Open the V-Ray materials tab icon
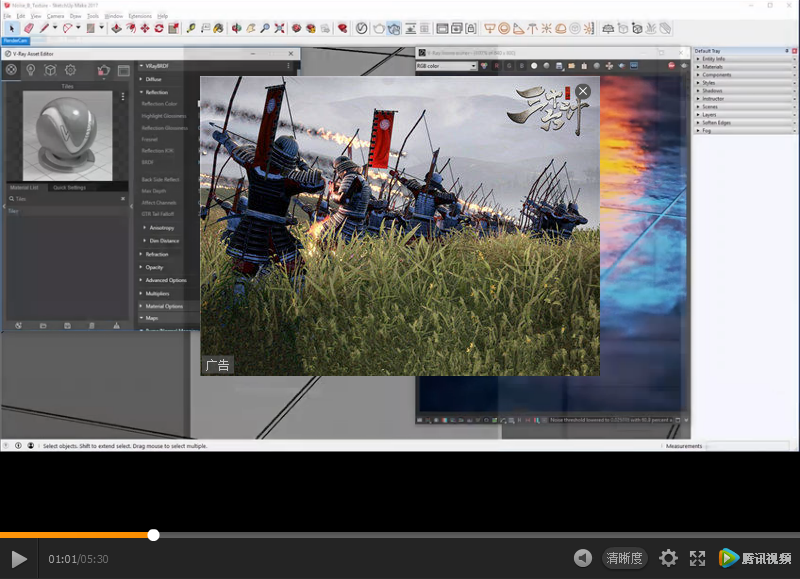Viewport: 800px width, 579px height. pyautogui.click(x=11, y=70)
